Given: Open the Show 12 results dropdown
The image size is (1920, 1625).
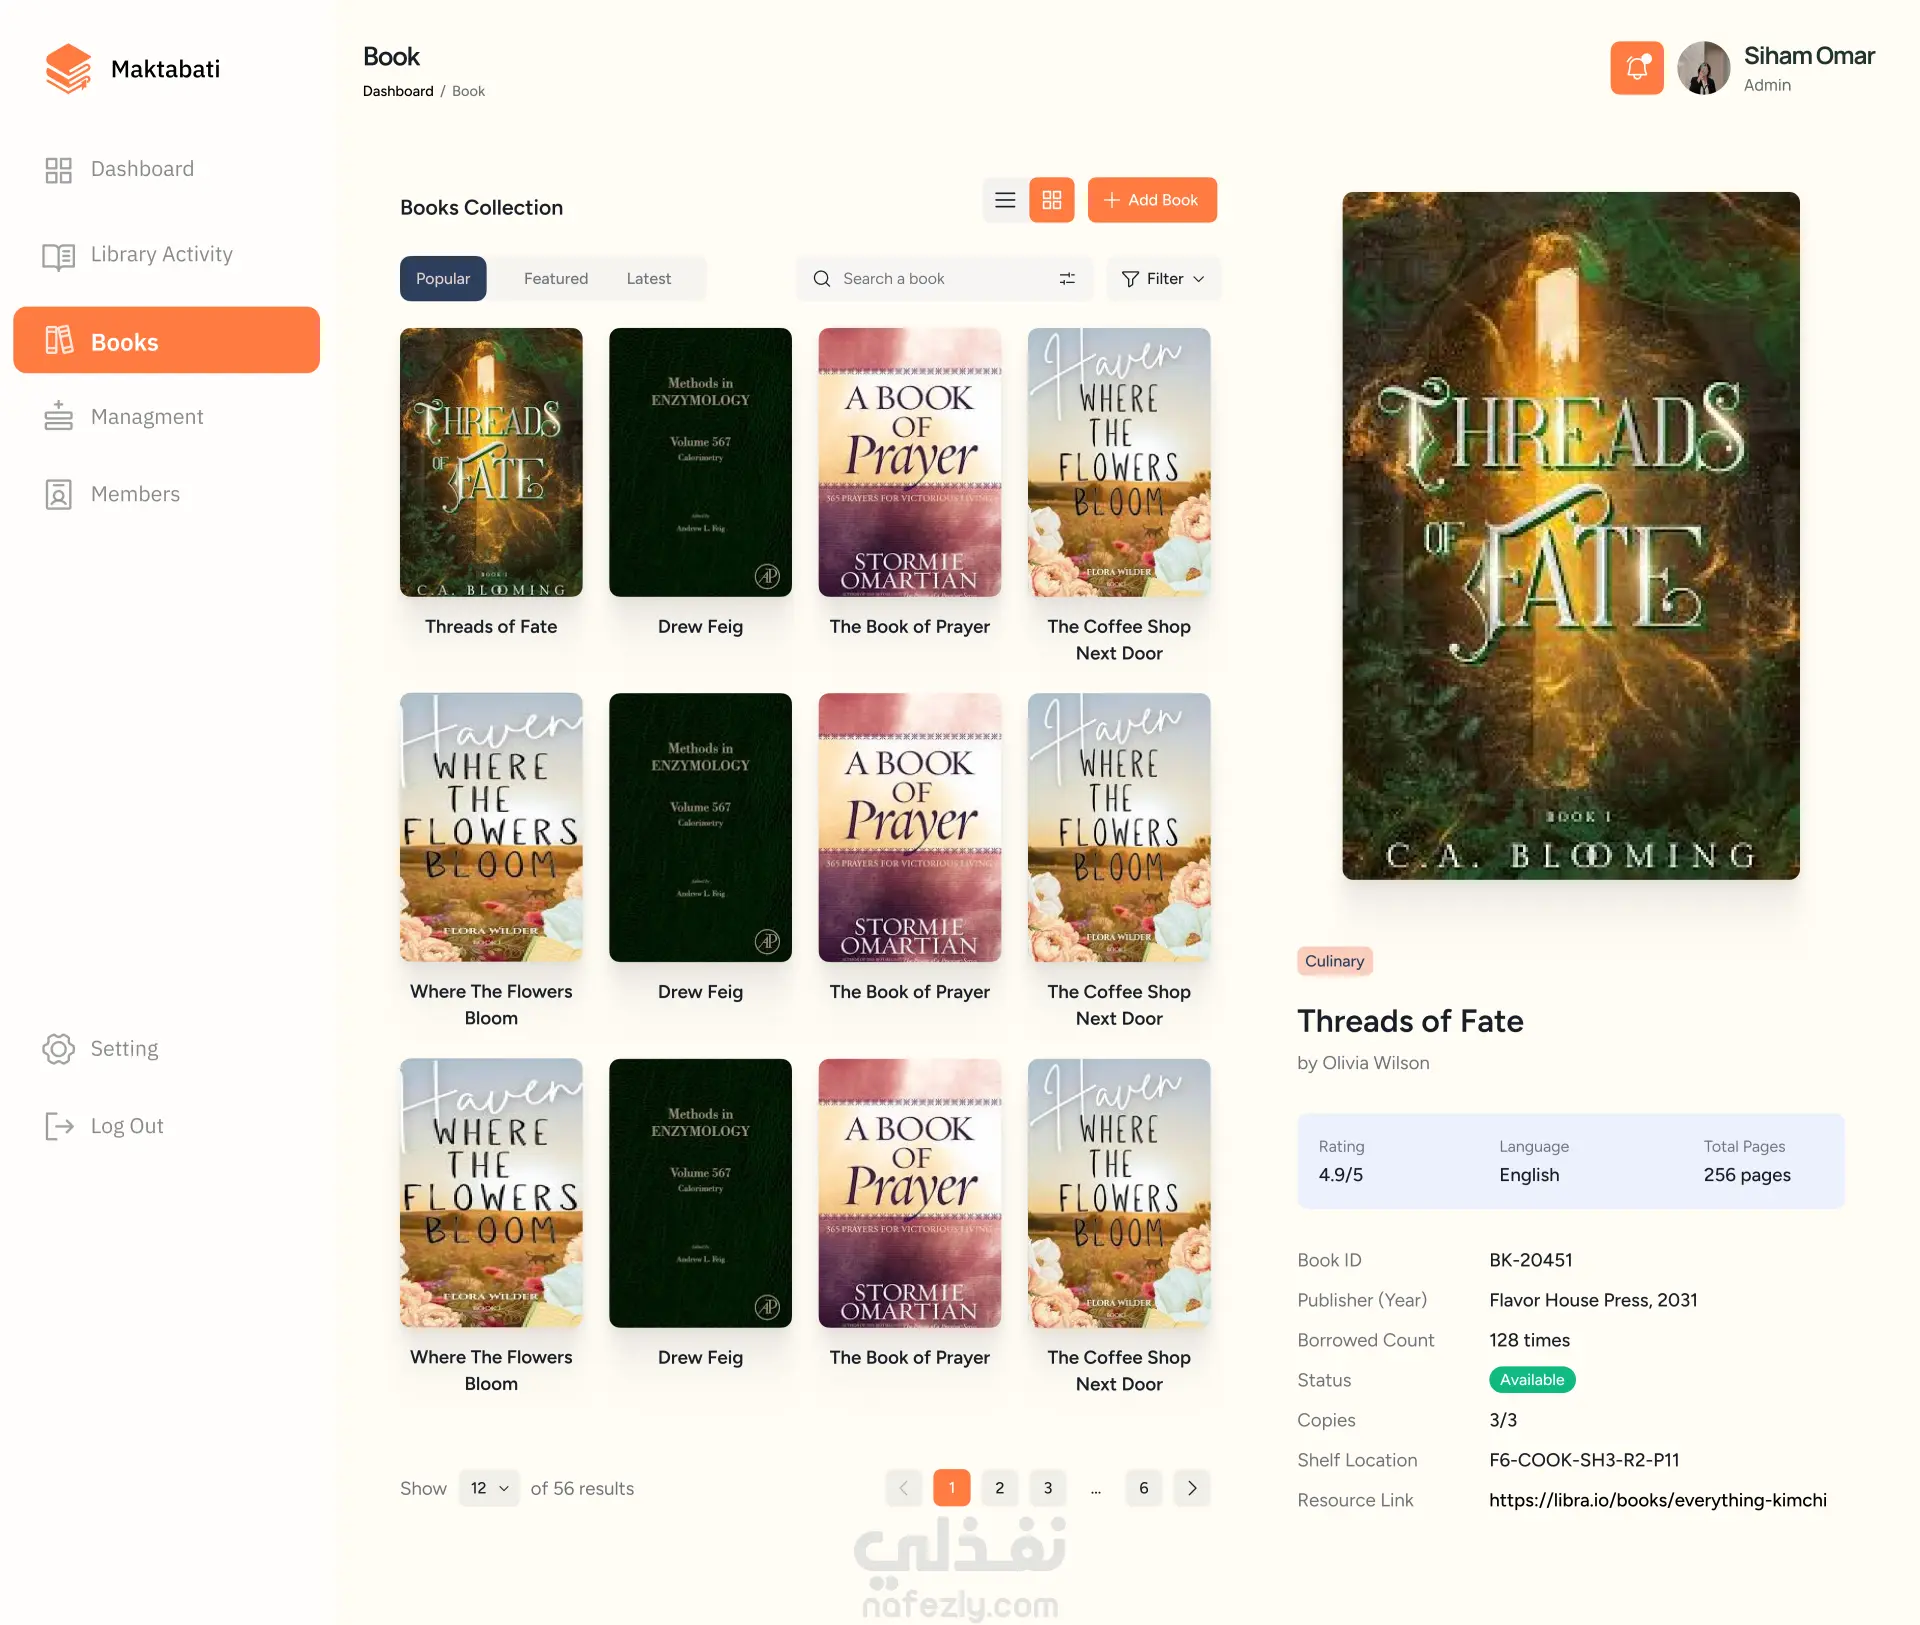Looking at the screenshot, I should 489,1488.
